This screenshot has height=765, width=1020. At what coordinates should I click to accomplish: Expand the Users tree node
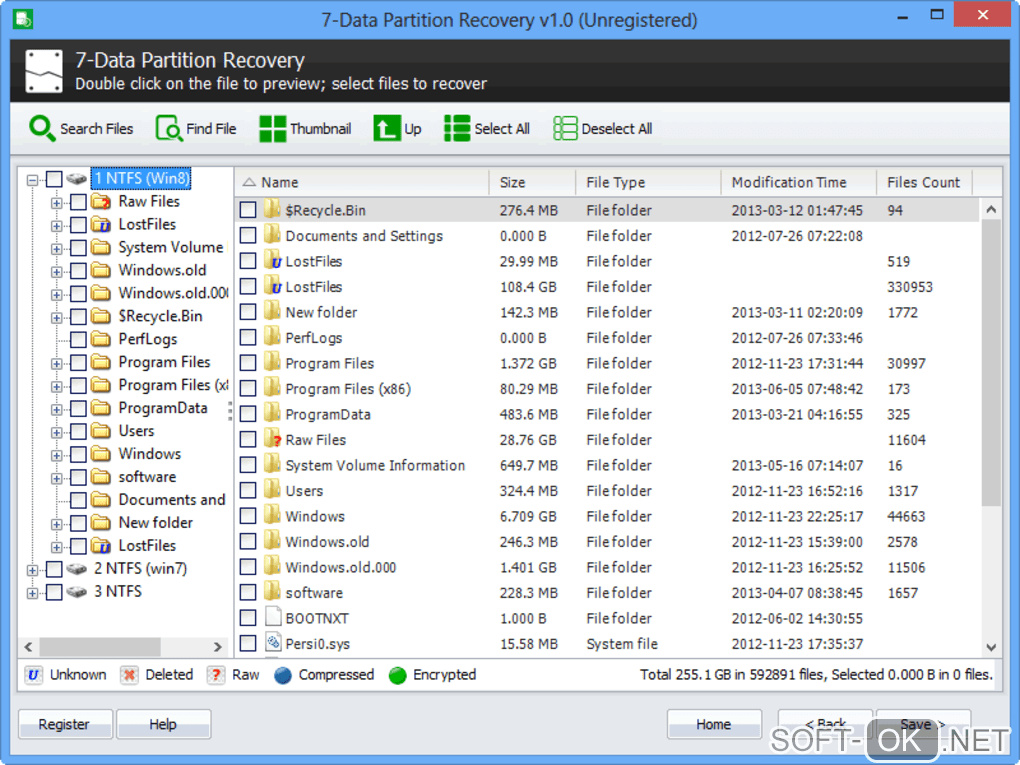point(57,433)
